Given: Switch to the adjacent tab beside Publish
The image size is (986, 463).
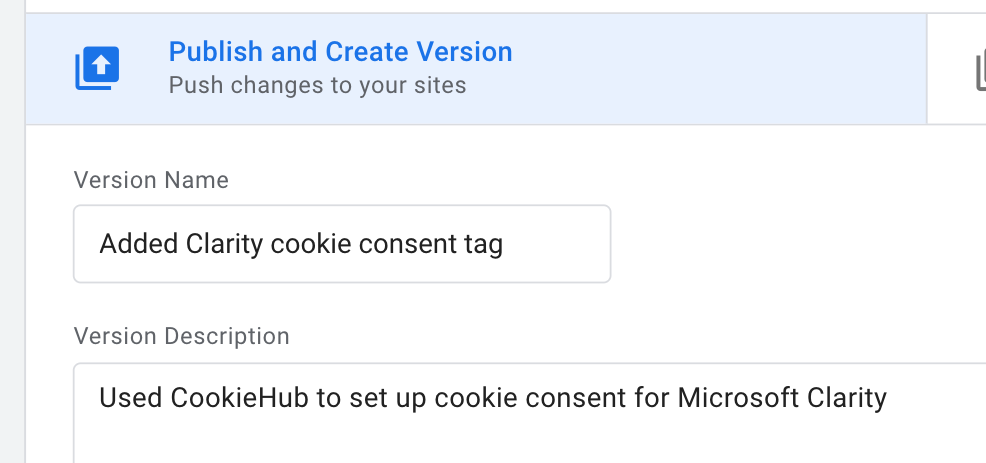Looking at the screenshot, I should coord(956,69).
